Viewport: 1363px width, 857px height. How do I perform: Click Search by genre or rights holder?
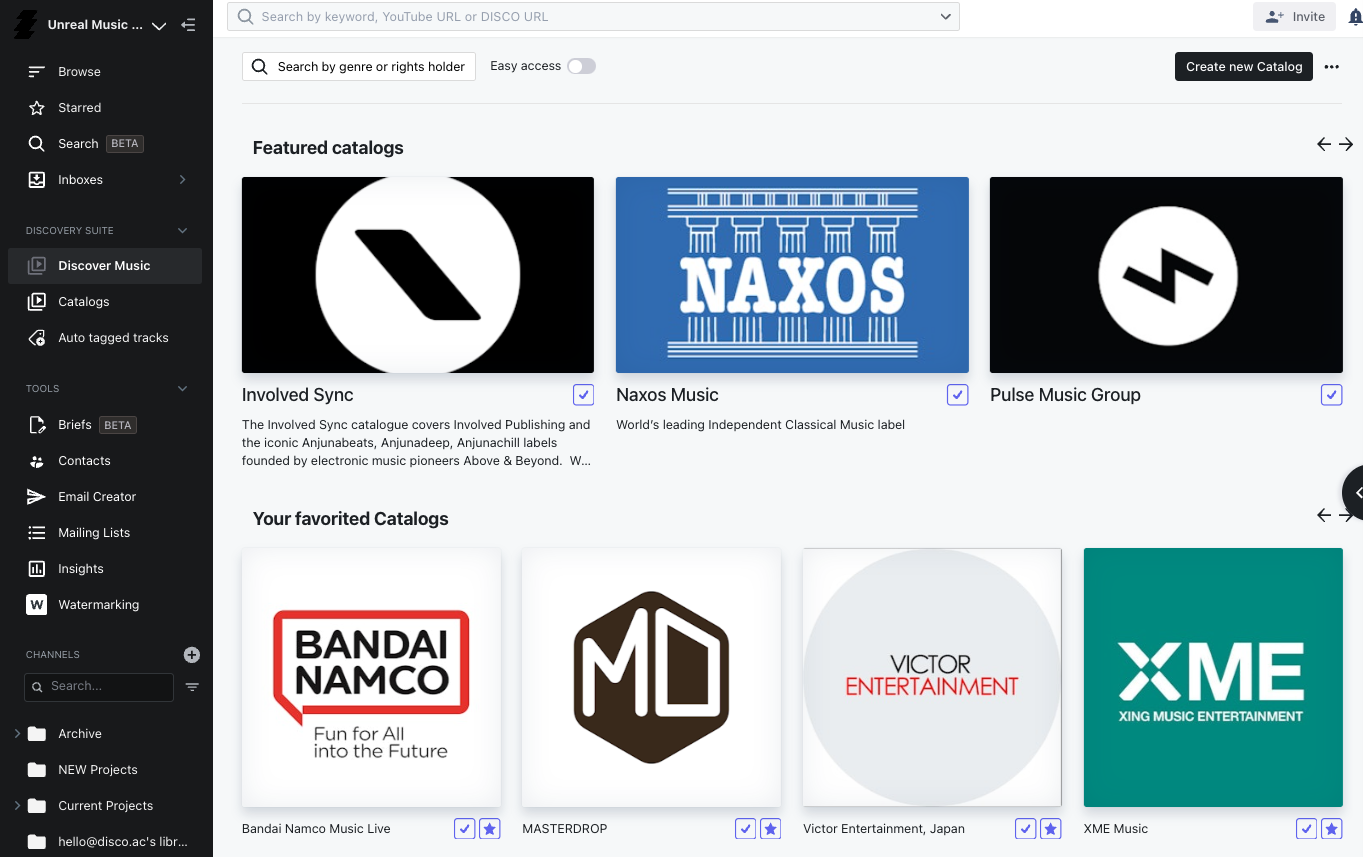click(359, 67)
